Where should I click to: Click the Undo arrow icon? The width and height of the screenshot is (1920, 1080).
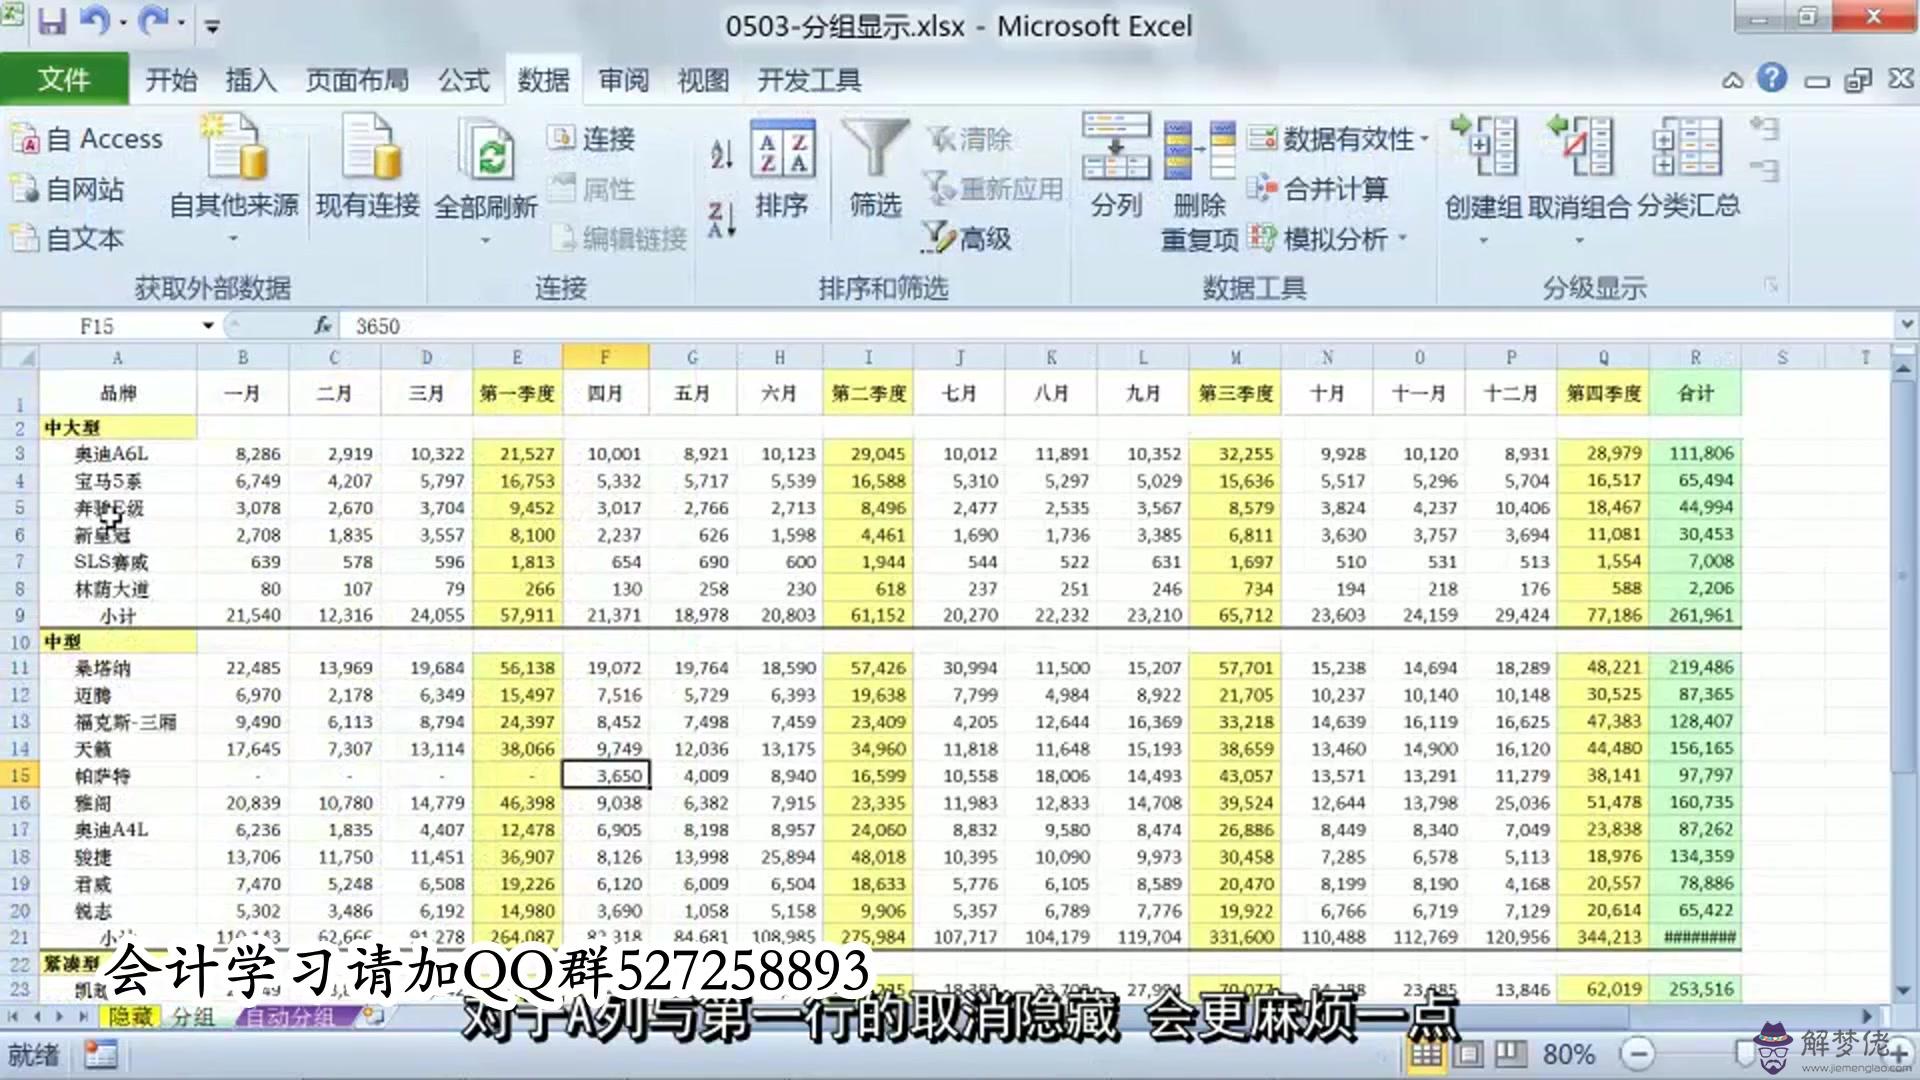tap(93, 21)
